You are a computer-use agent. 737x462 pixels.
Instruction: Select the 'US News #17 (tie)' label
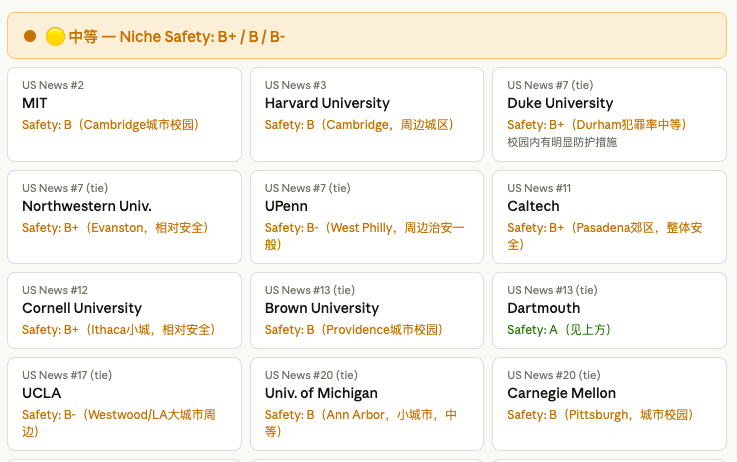tap(67, 375)
